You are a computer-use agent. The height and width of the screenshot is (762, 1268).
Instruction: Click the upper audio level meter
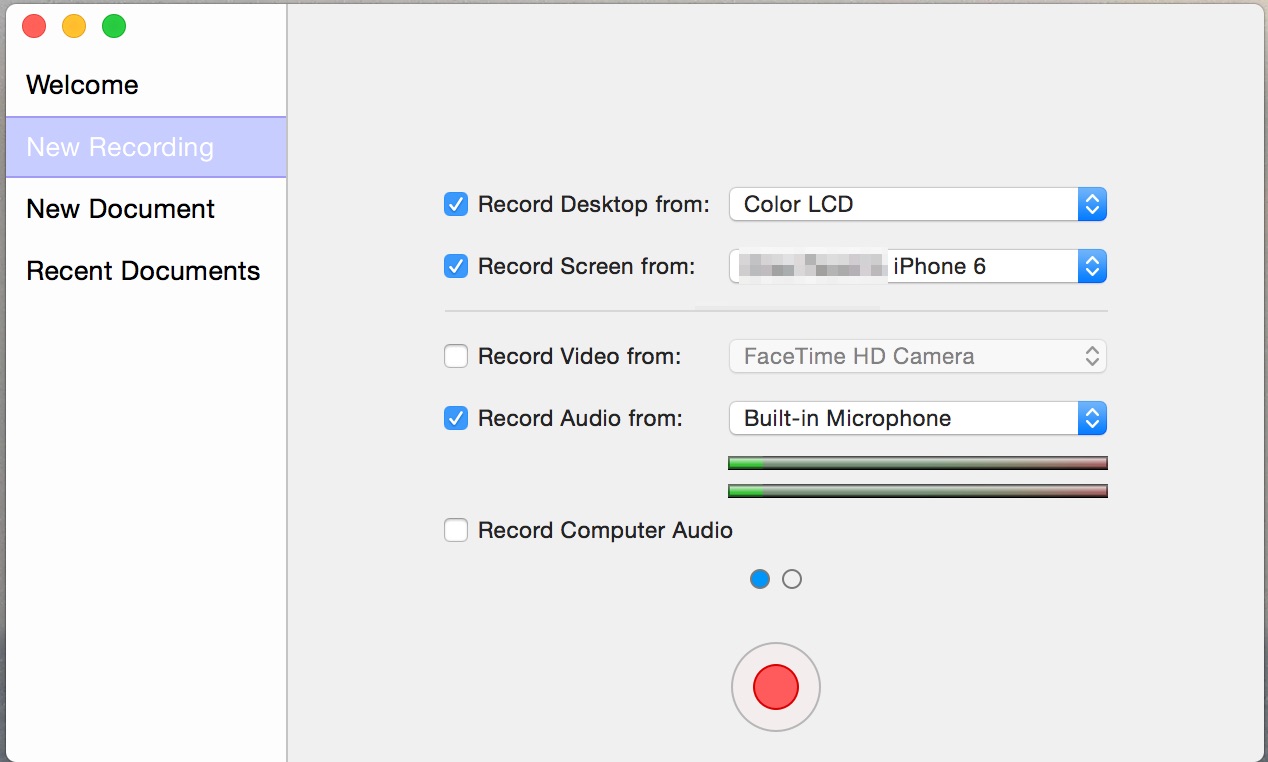917,463
